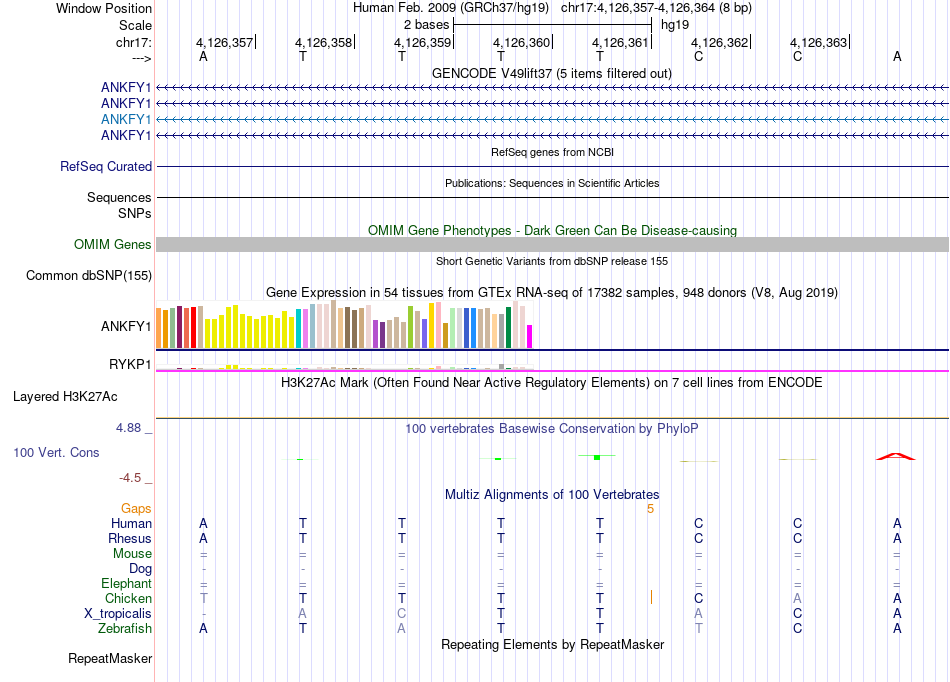
Task: Click the dark green bar in ANKFY1 expression chart
Action: [508, 328]
